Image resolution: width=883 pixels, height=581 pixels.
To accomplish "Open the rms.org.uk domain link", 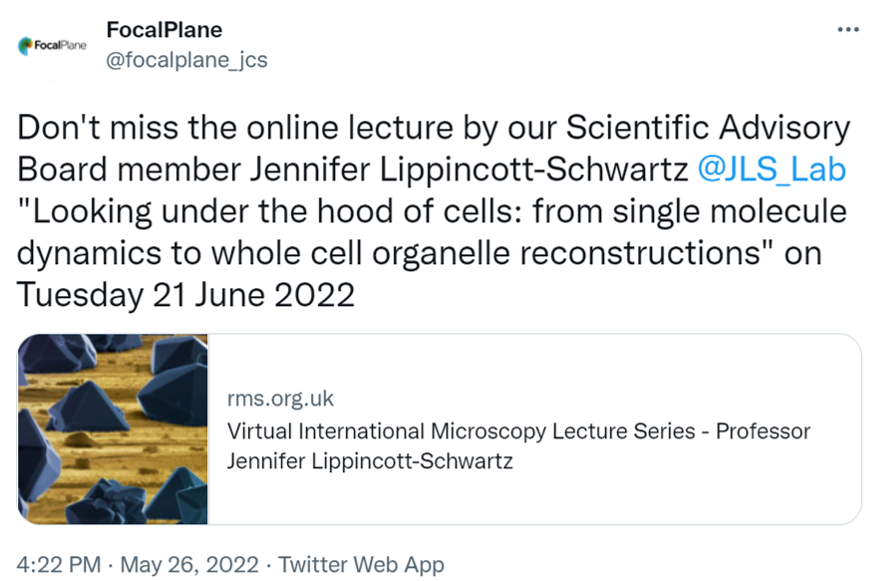I will click(x=281, y=399).
